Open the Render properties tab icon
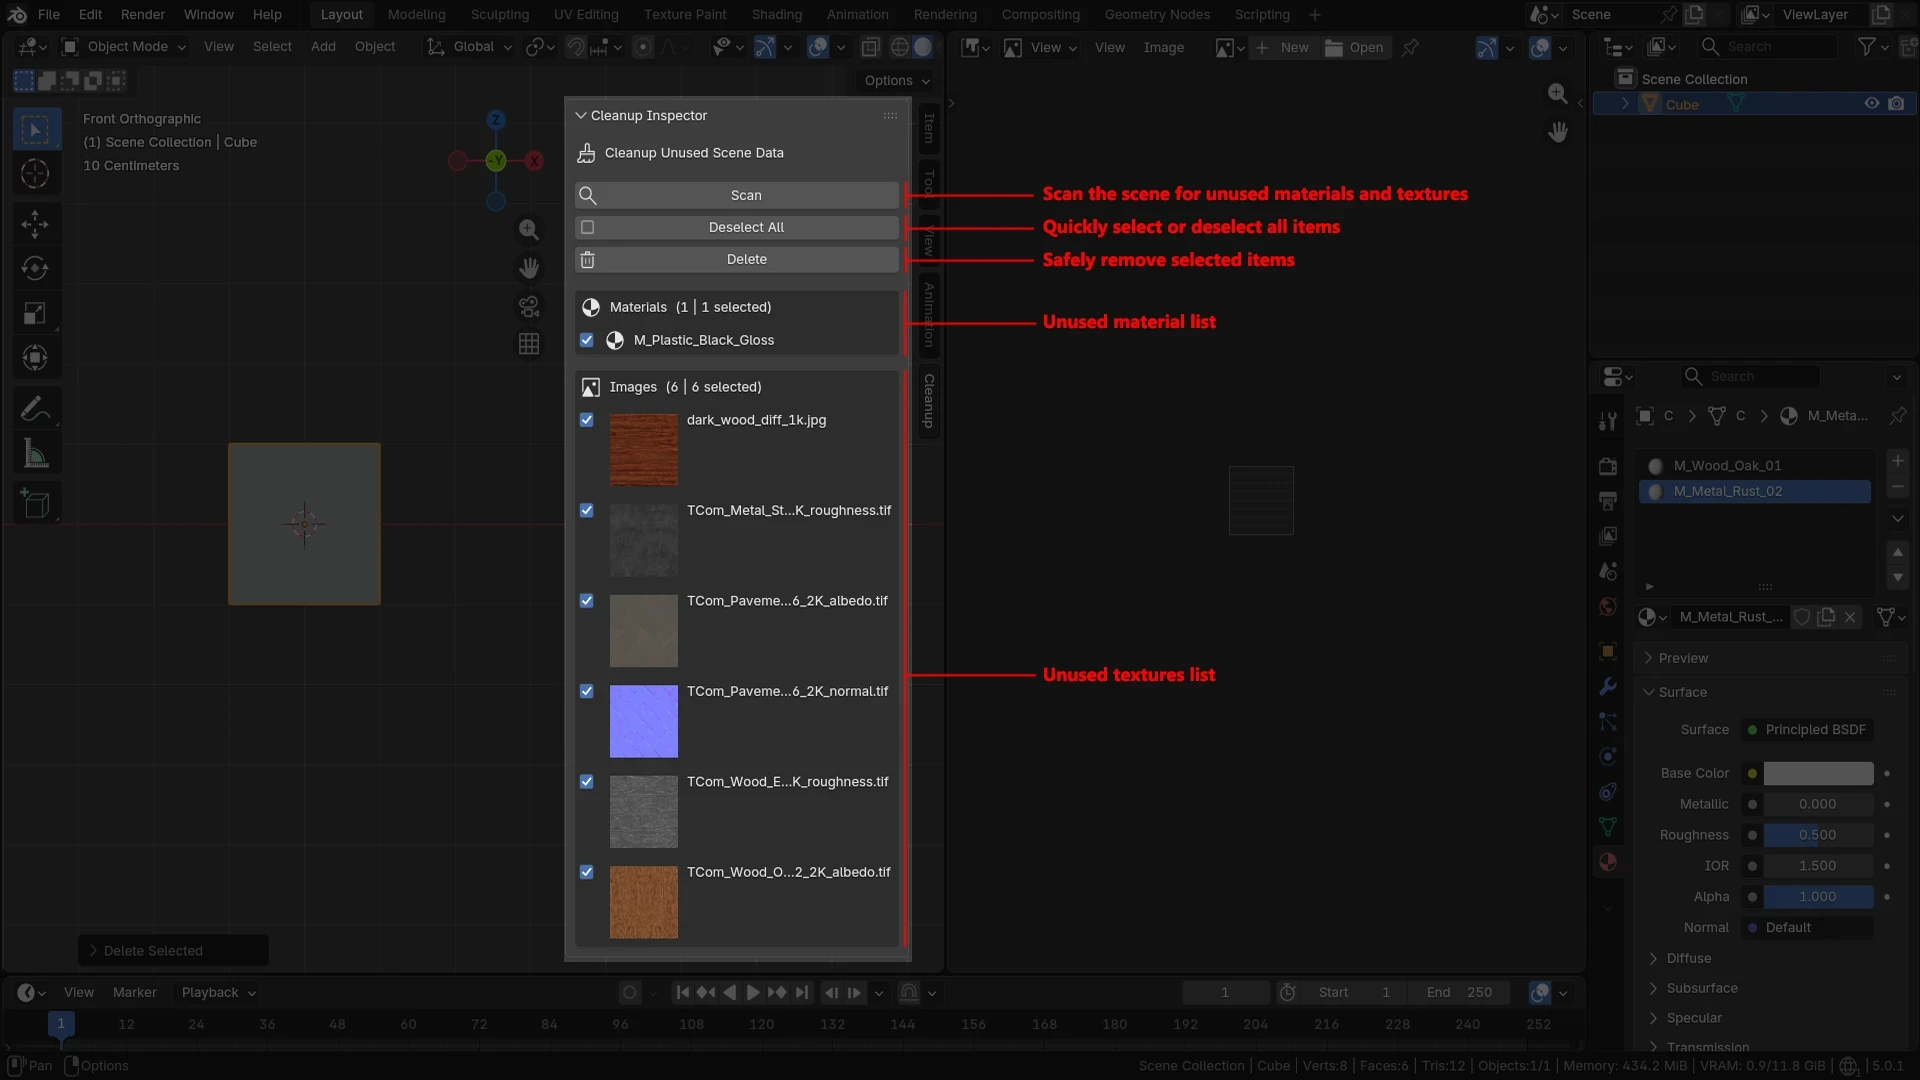Image resolution: width=1920 pixels, height=1080 pixels. pos(1608,466)
